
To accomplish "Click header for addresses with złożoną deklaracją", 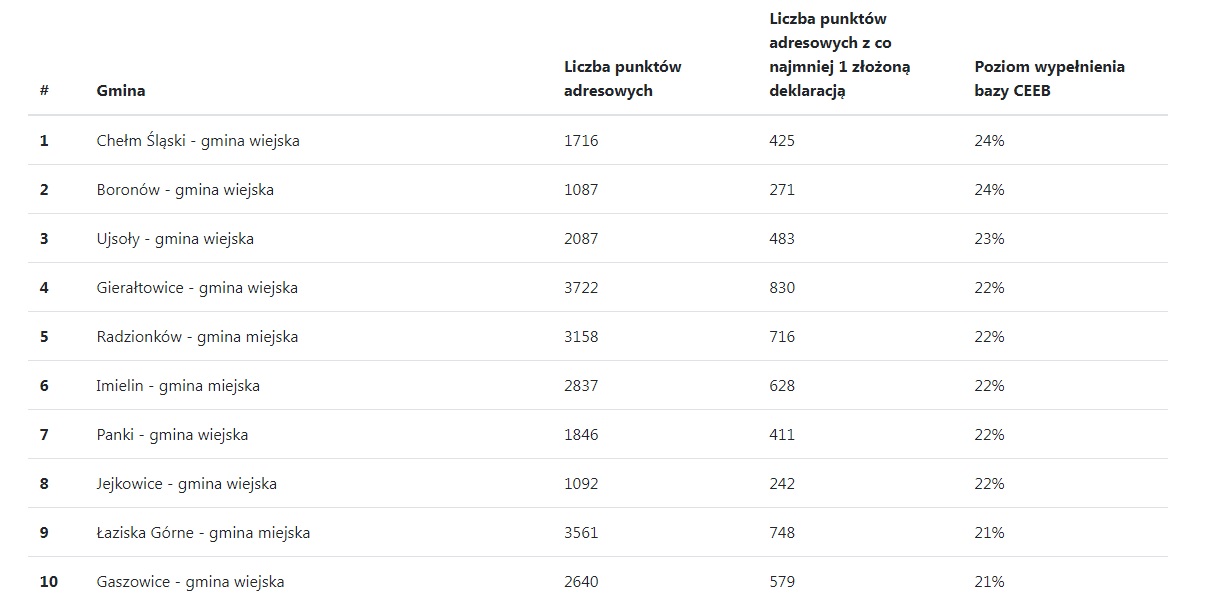I will [839, 54].
